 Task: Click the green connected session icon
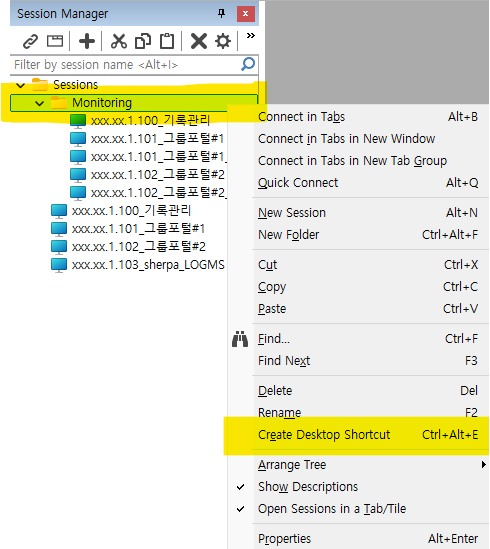point(78,121)
